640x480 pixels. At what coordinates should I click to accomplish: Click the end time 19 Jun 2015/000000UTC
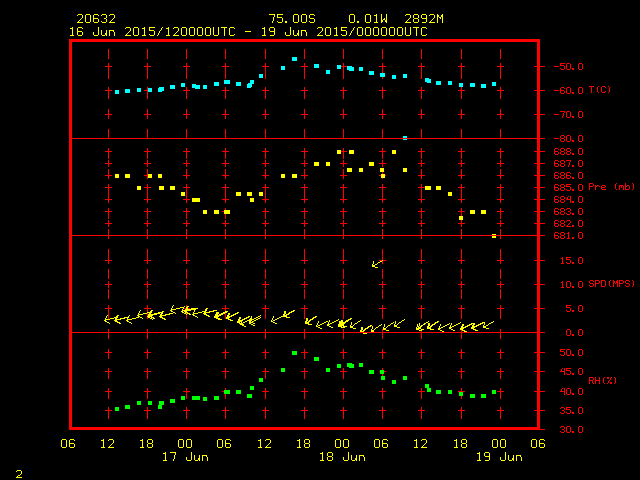(344, 32)
